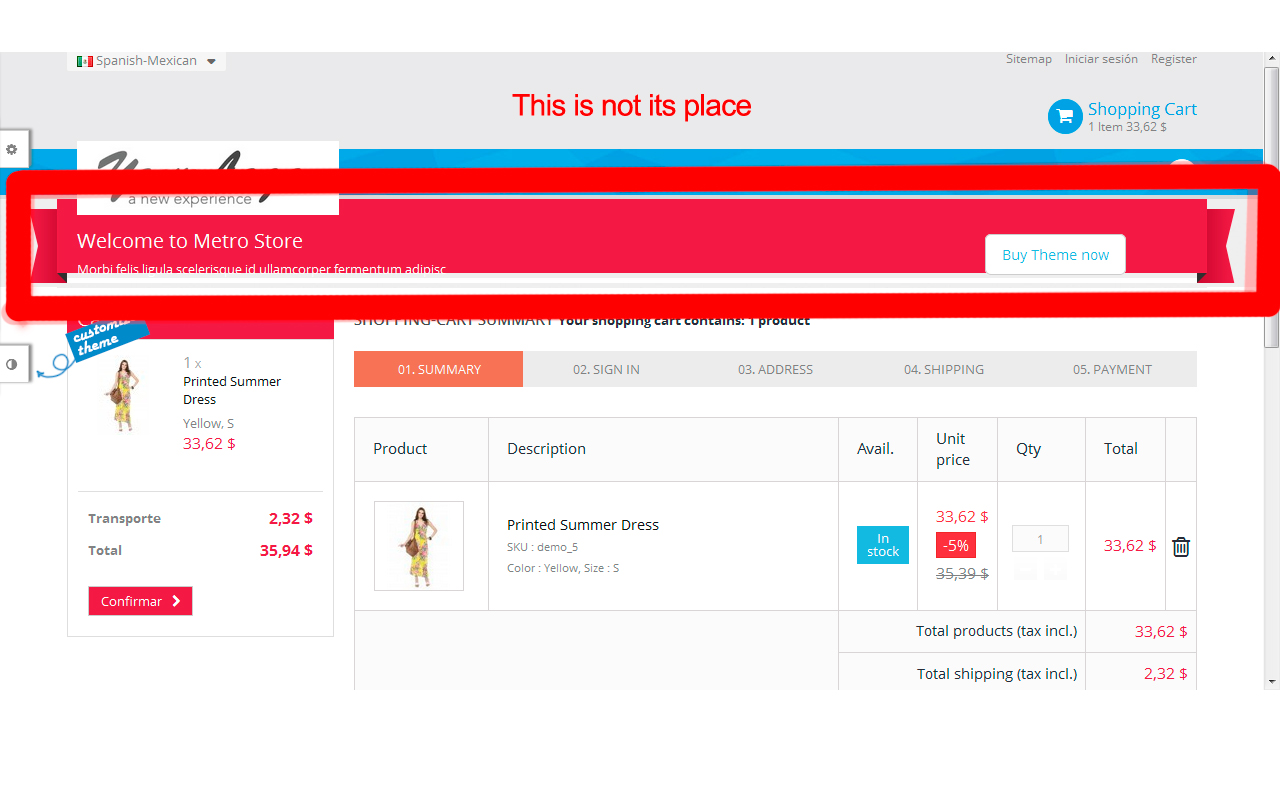This screenshot has height=800, width=1280.
Task: Click the scrollbar down arrow
Action: [x=1272, y=682]
